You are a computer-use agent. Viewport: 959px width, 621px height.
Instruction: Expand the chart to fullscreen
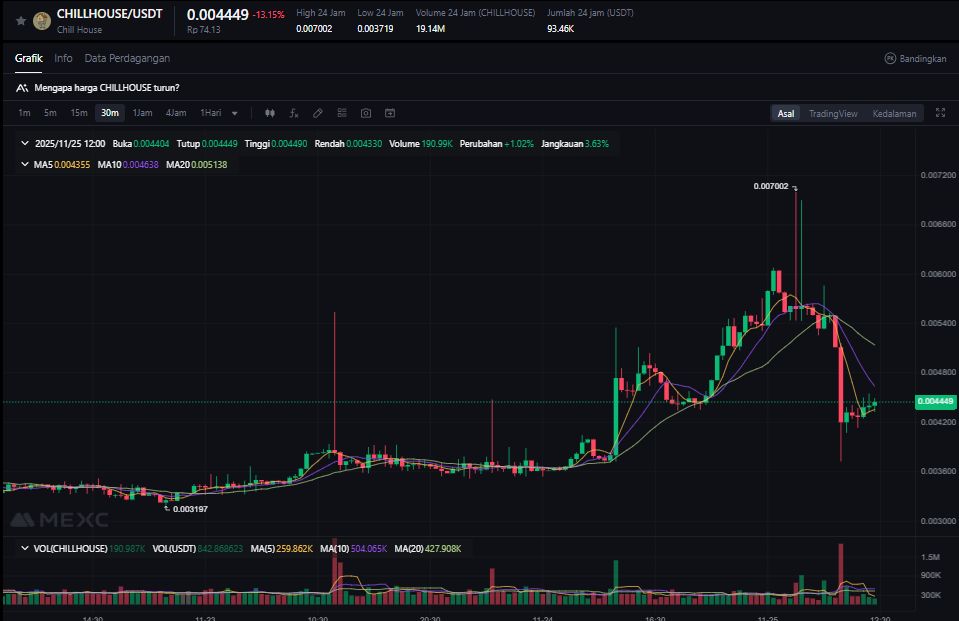pyautogui.click(x=939, y=113)
